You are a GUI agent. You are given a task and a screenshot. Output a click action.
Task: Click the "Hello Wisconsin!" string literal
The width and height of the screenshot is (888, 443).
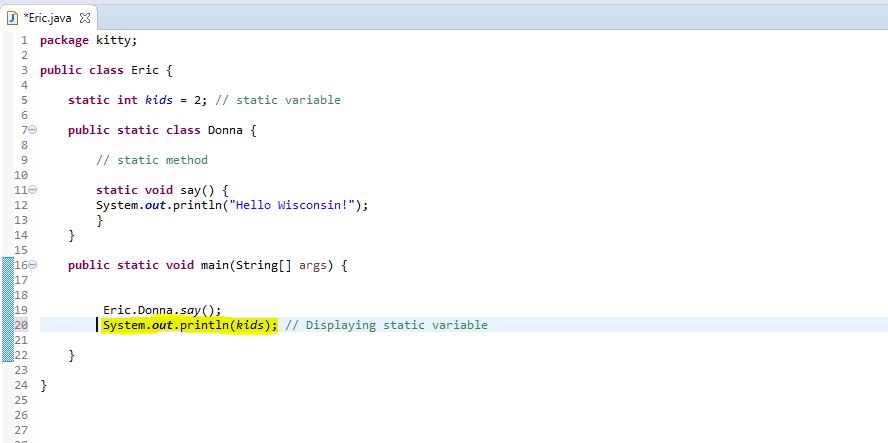coord(292,205)
